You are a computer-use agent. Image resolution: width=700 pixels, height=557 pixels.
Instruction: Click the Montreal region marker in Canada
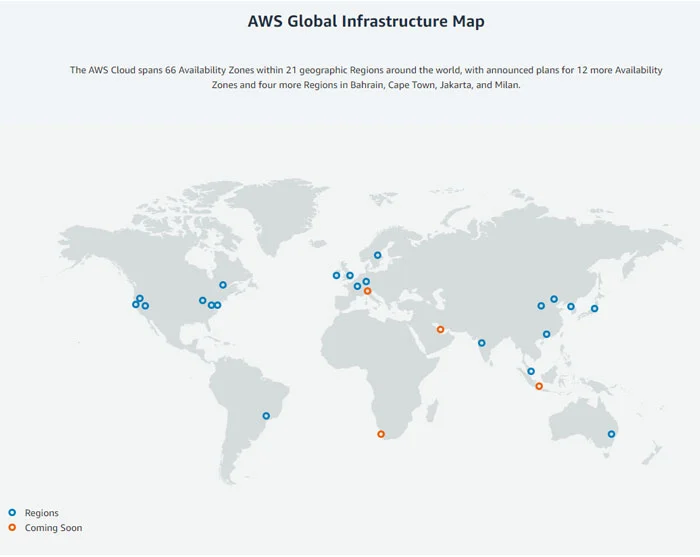[223, 285]
